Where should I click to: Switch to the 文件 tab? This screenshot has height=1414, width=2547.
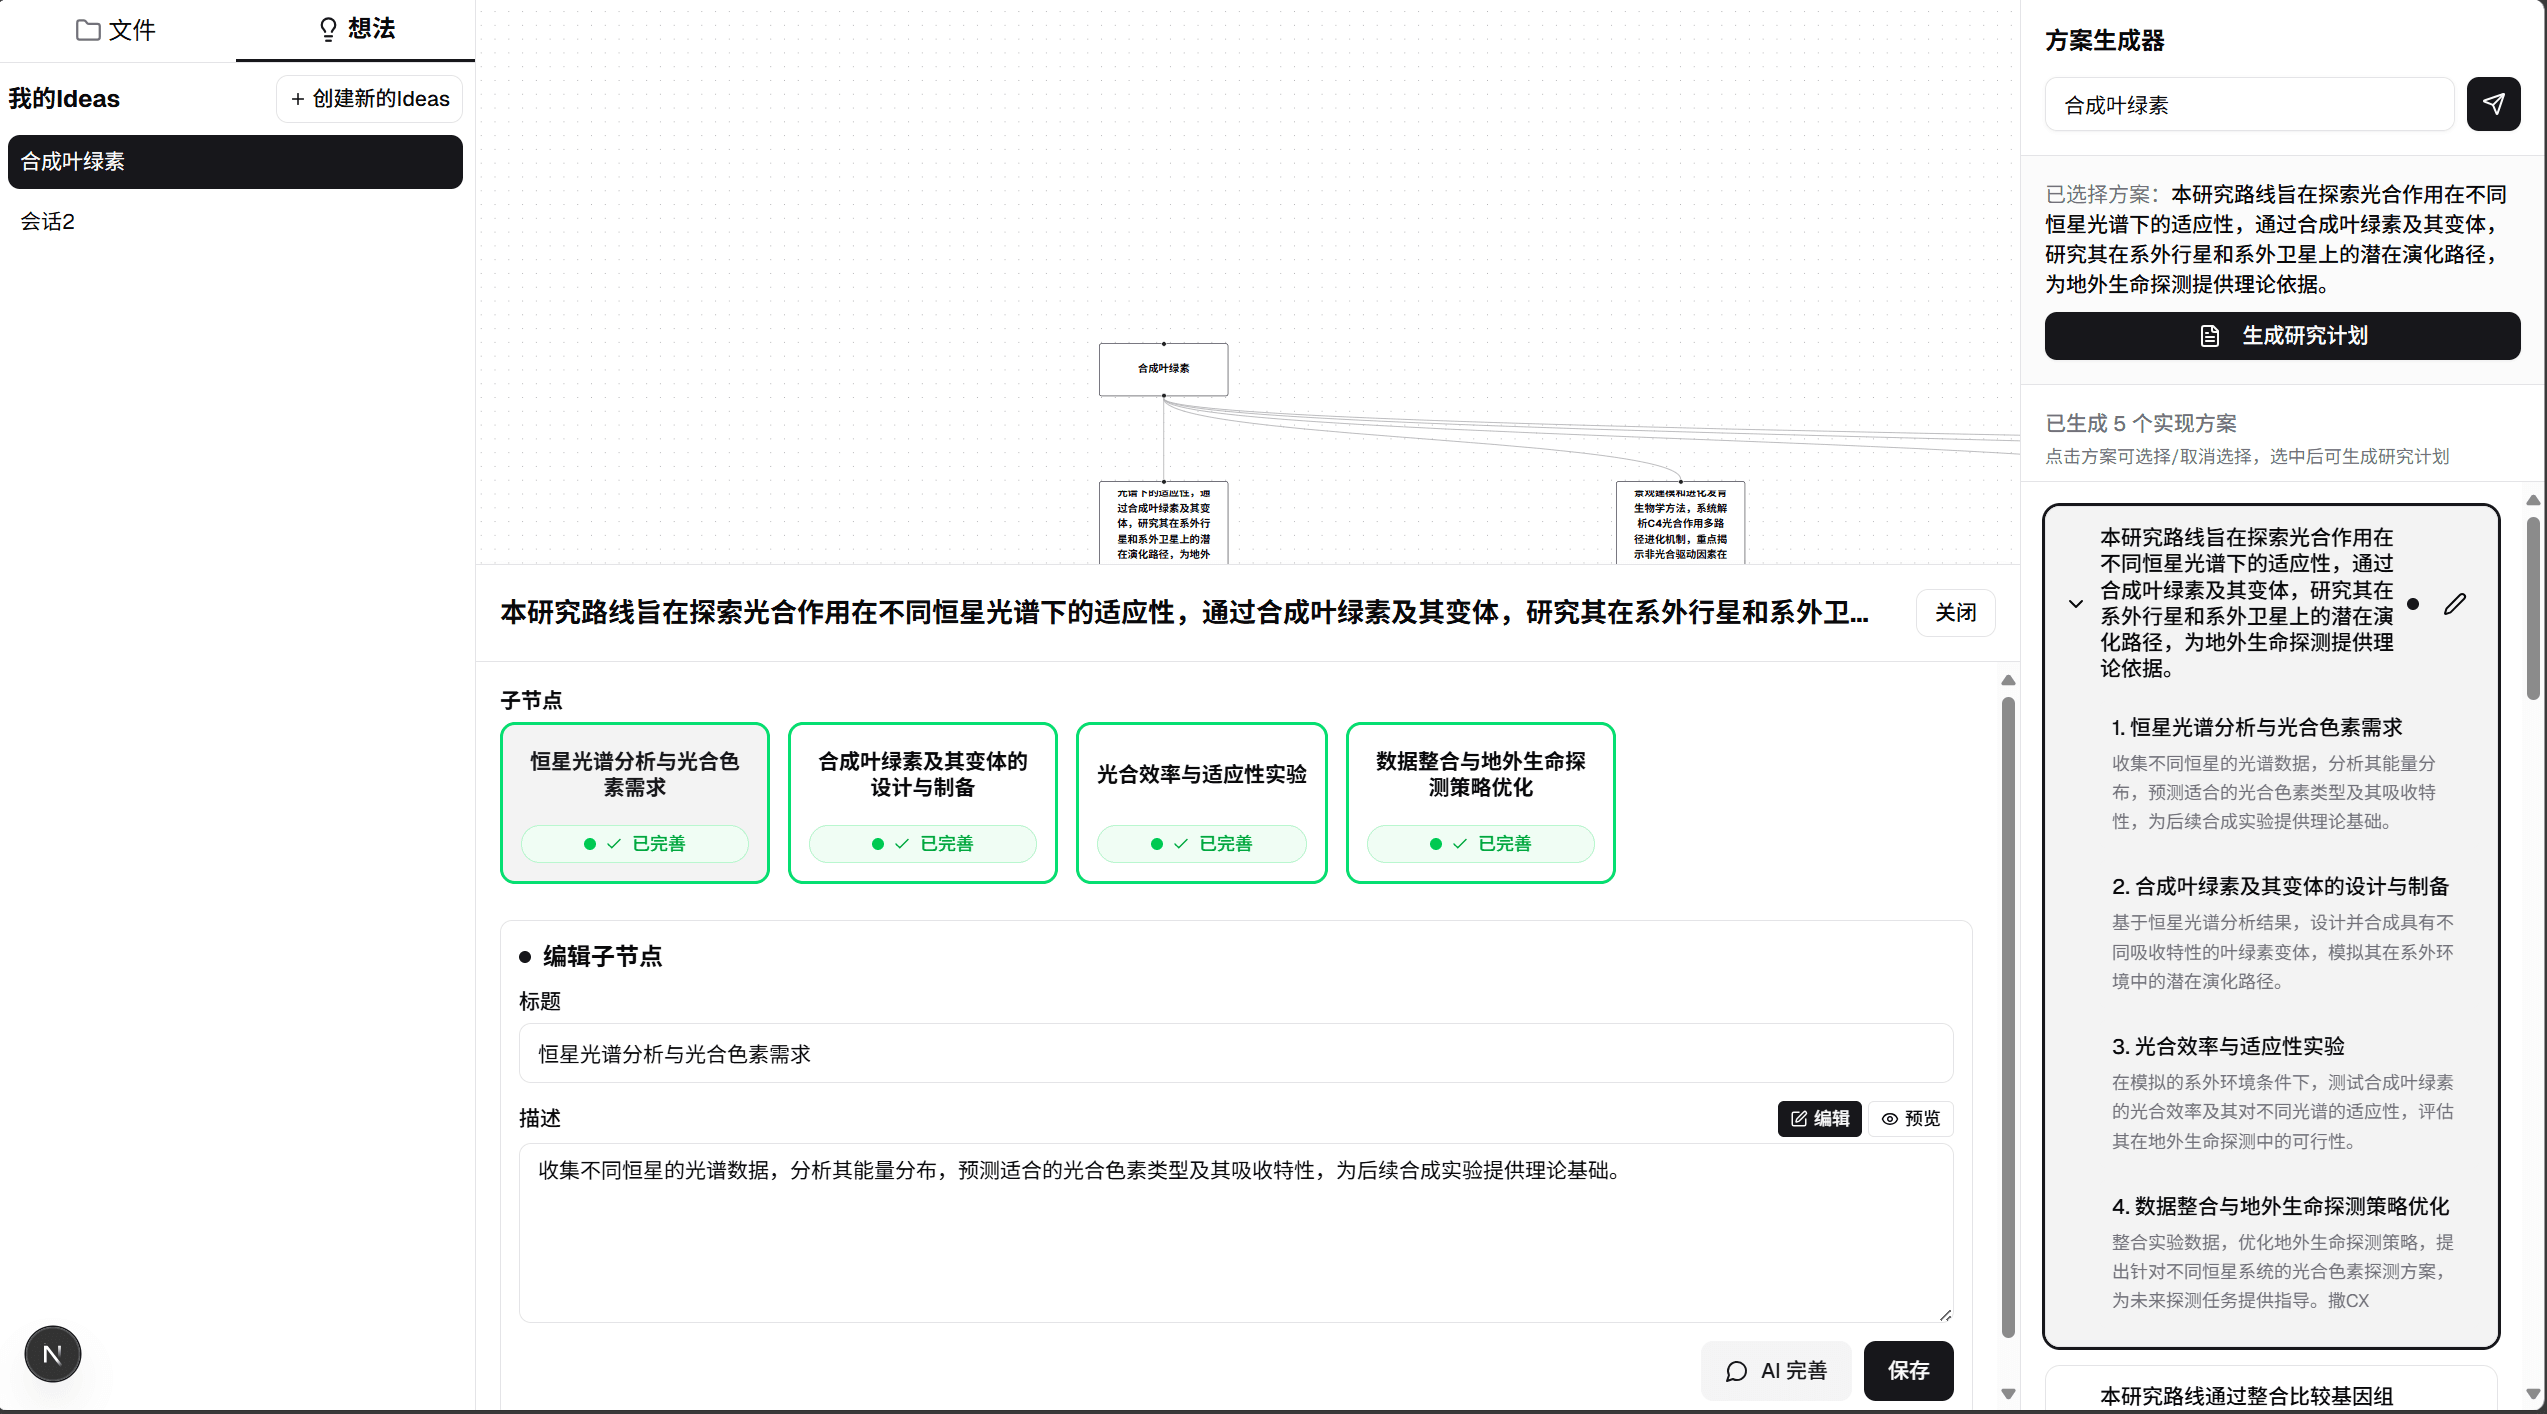coord(117,30)
